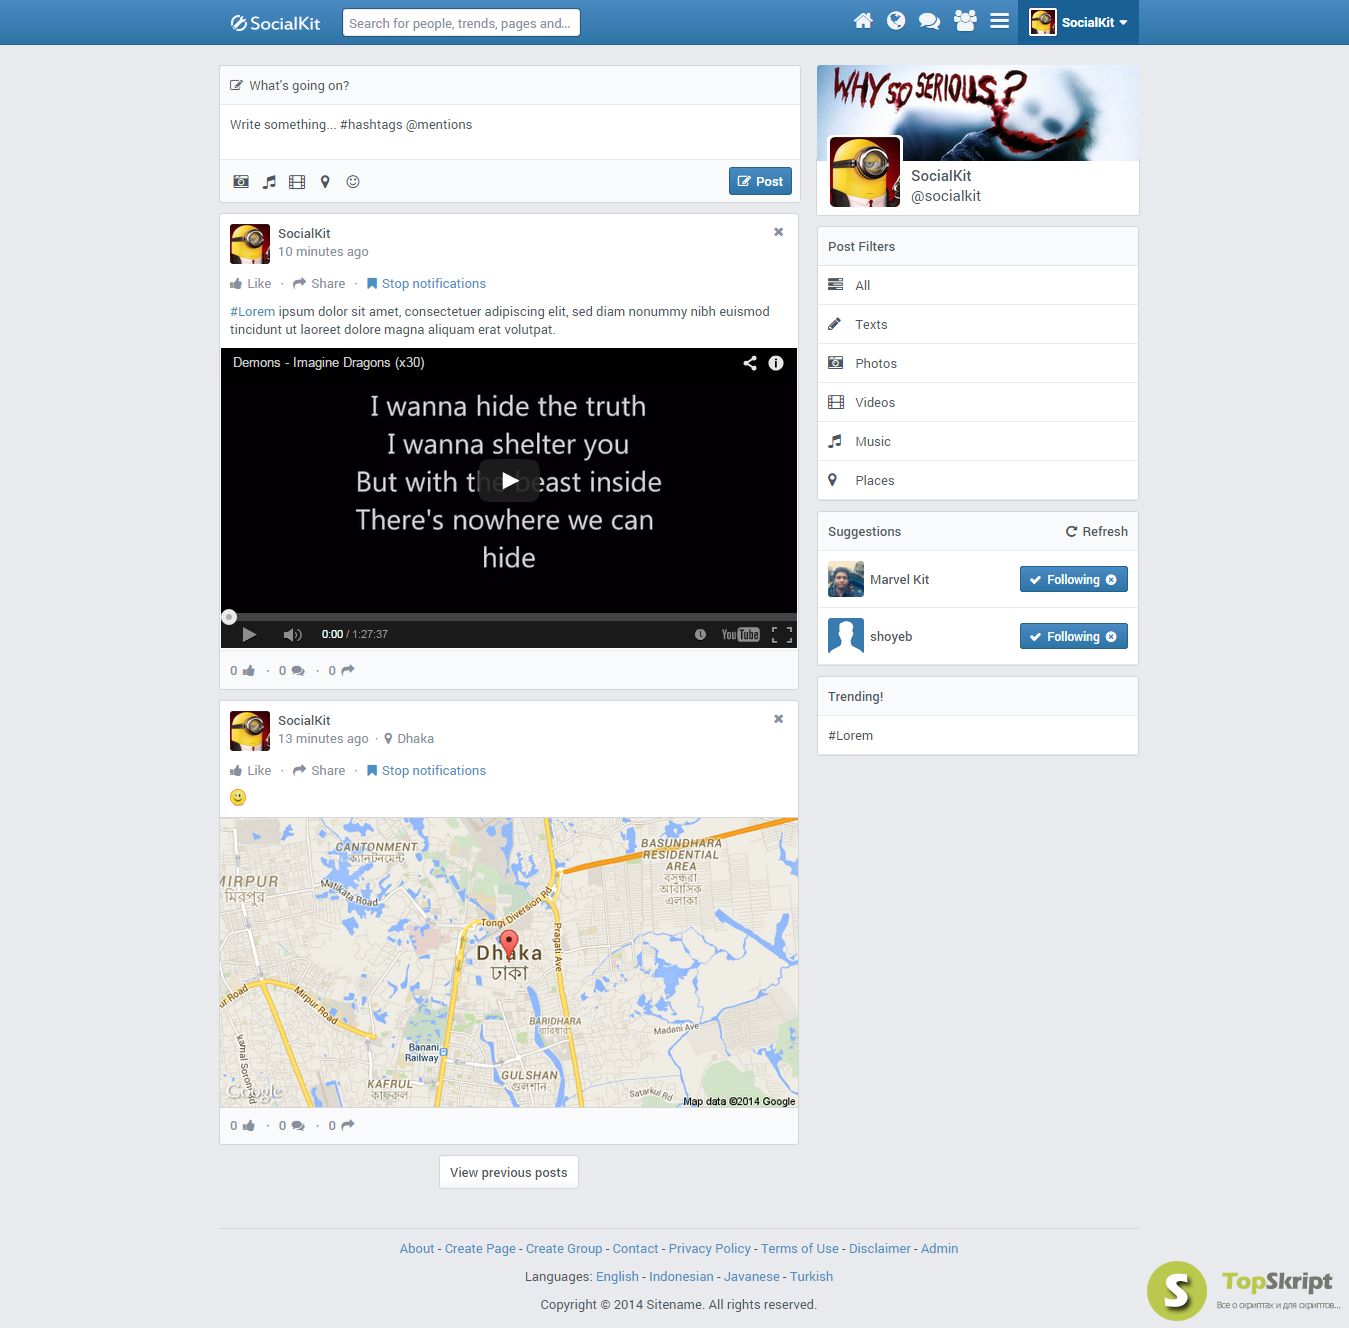Switch language to Turkish
This screenshot has height=1328, width=1349.
[x=811, y=1277]
